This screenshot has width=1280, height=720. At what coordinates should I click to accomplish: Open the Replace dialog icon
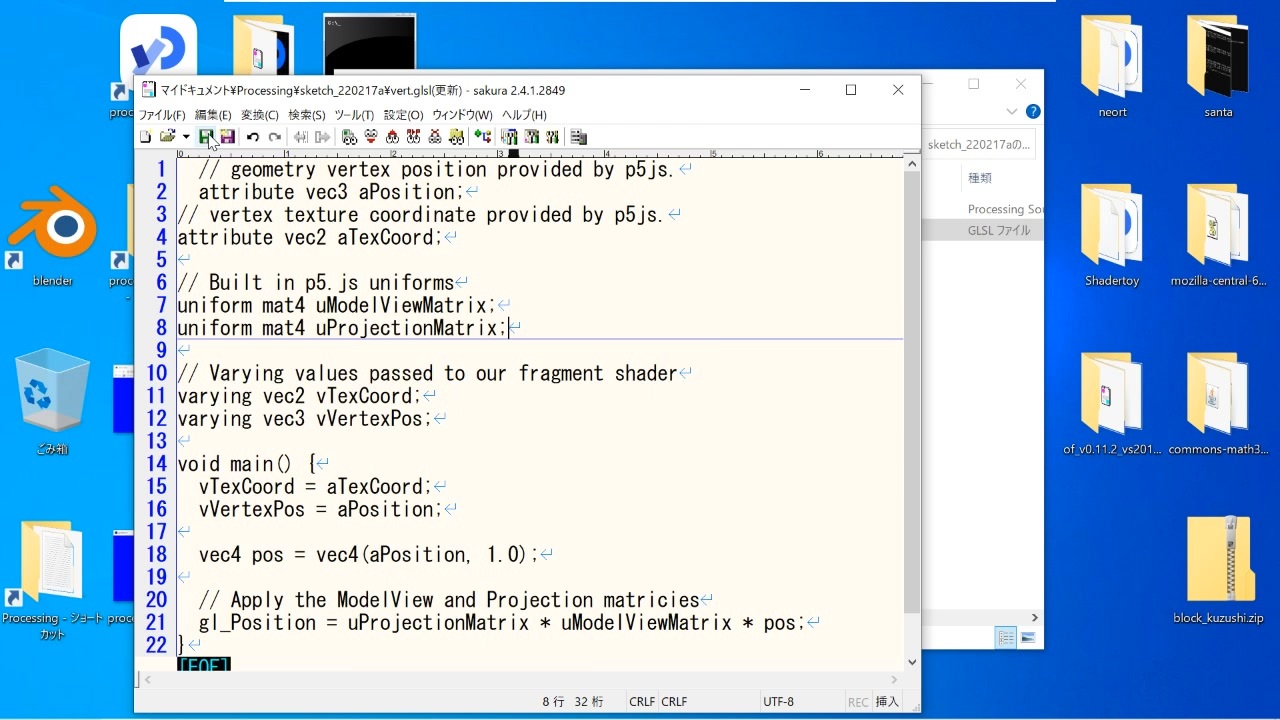pos(413,136)
